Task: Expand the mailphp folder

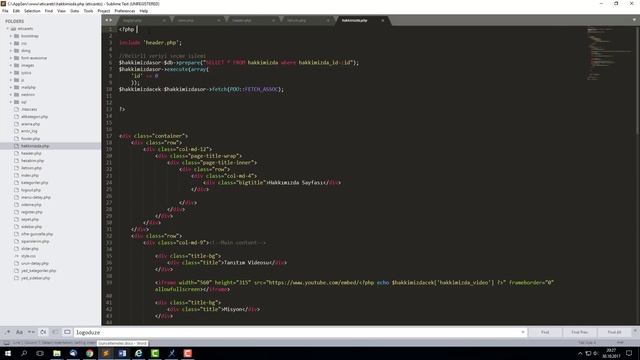Action: click(x=11, y=87)
